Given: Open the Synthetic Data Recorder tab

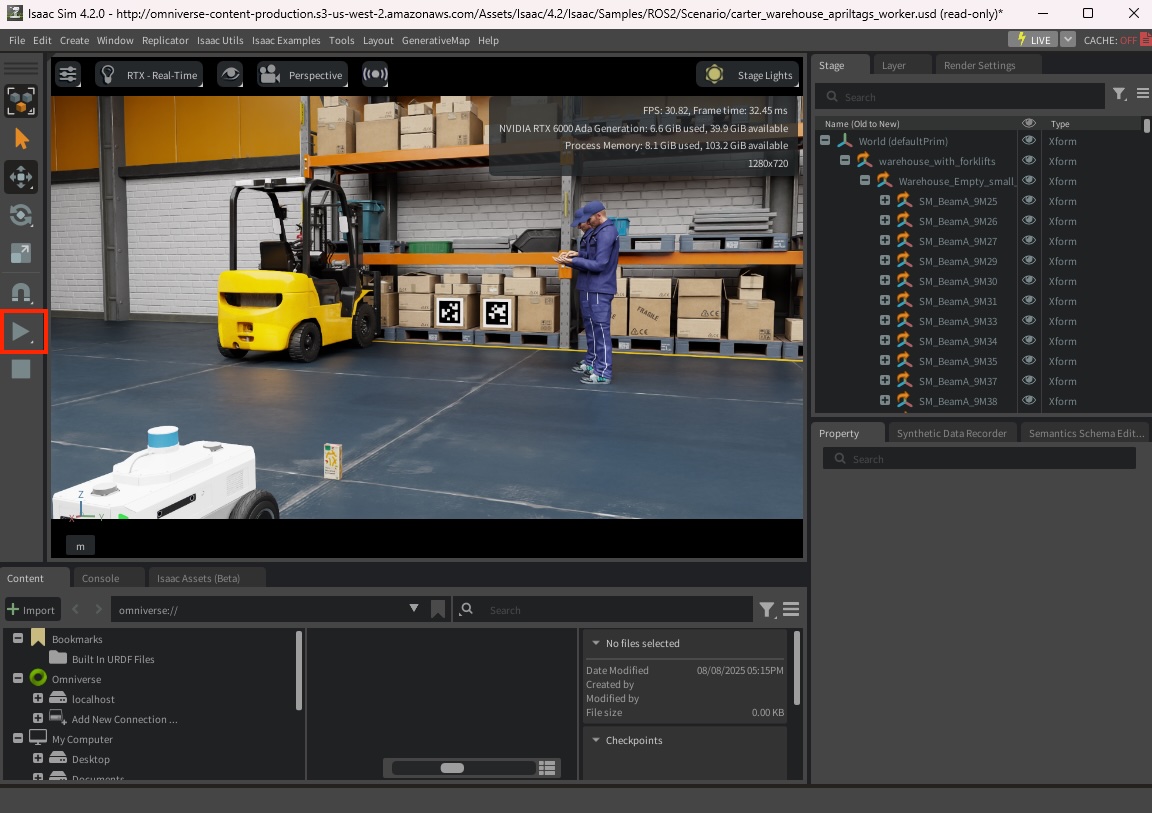Looking at the screenshot, I should pyautogui.click(x=951, y=433).
